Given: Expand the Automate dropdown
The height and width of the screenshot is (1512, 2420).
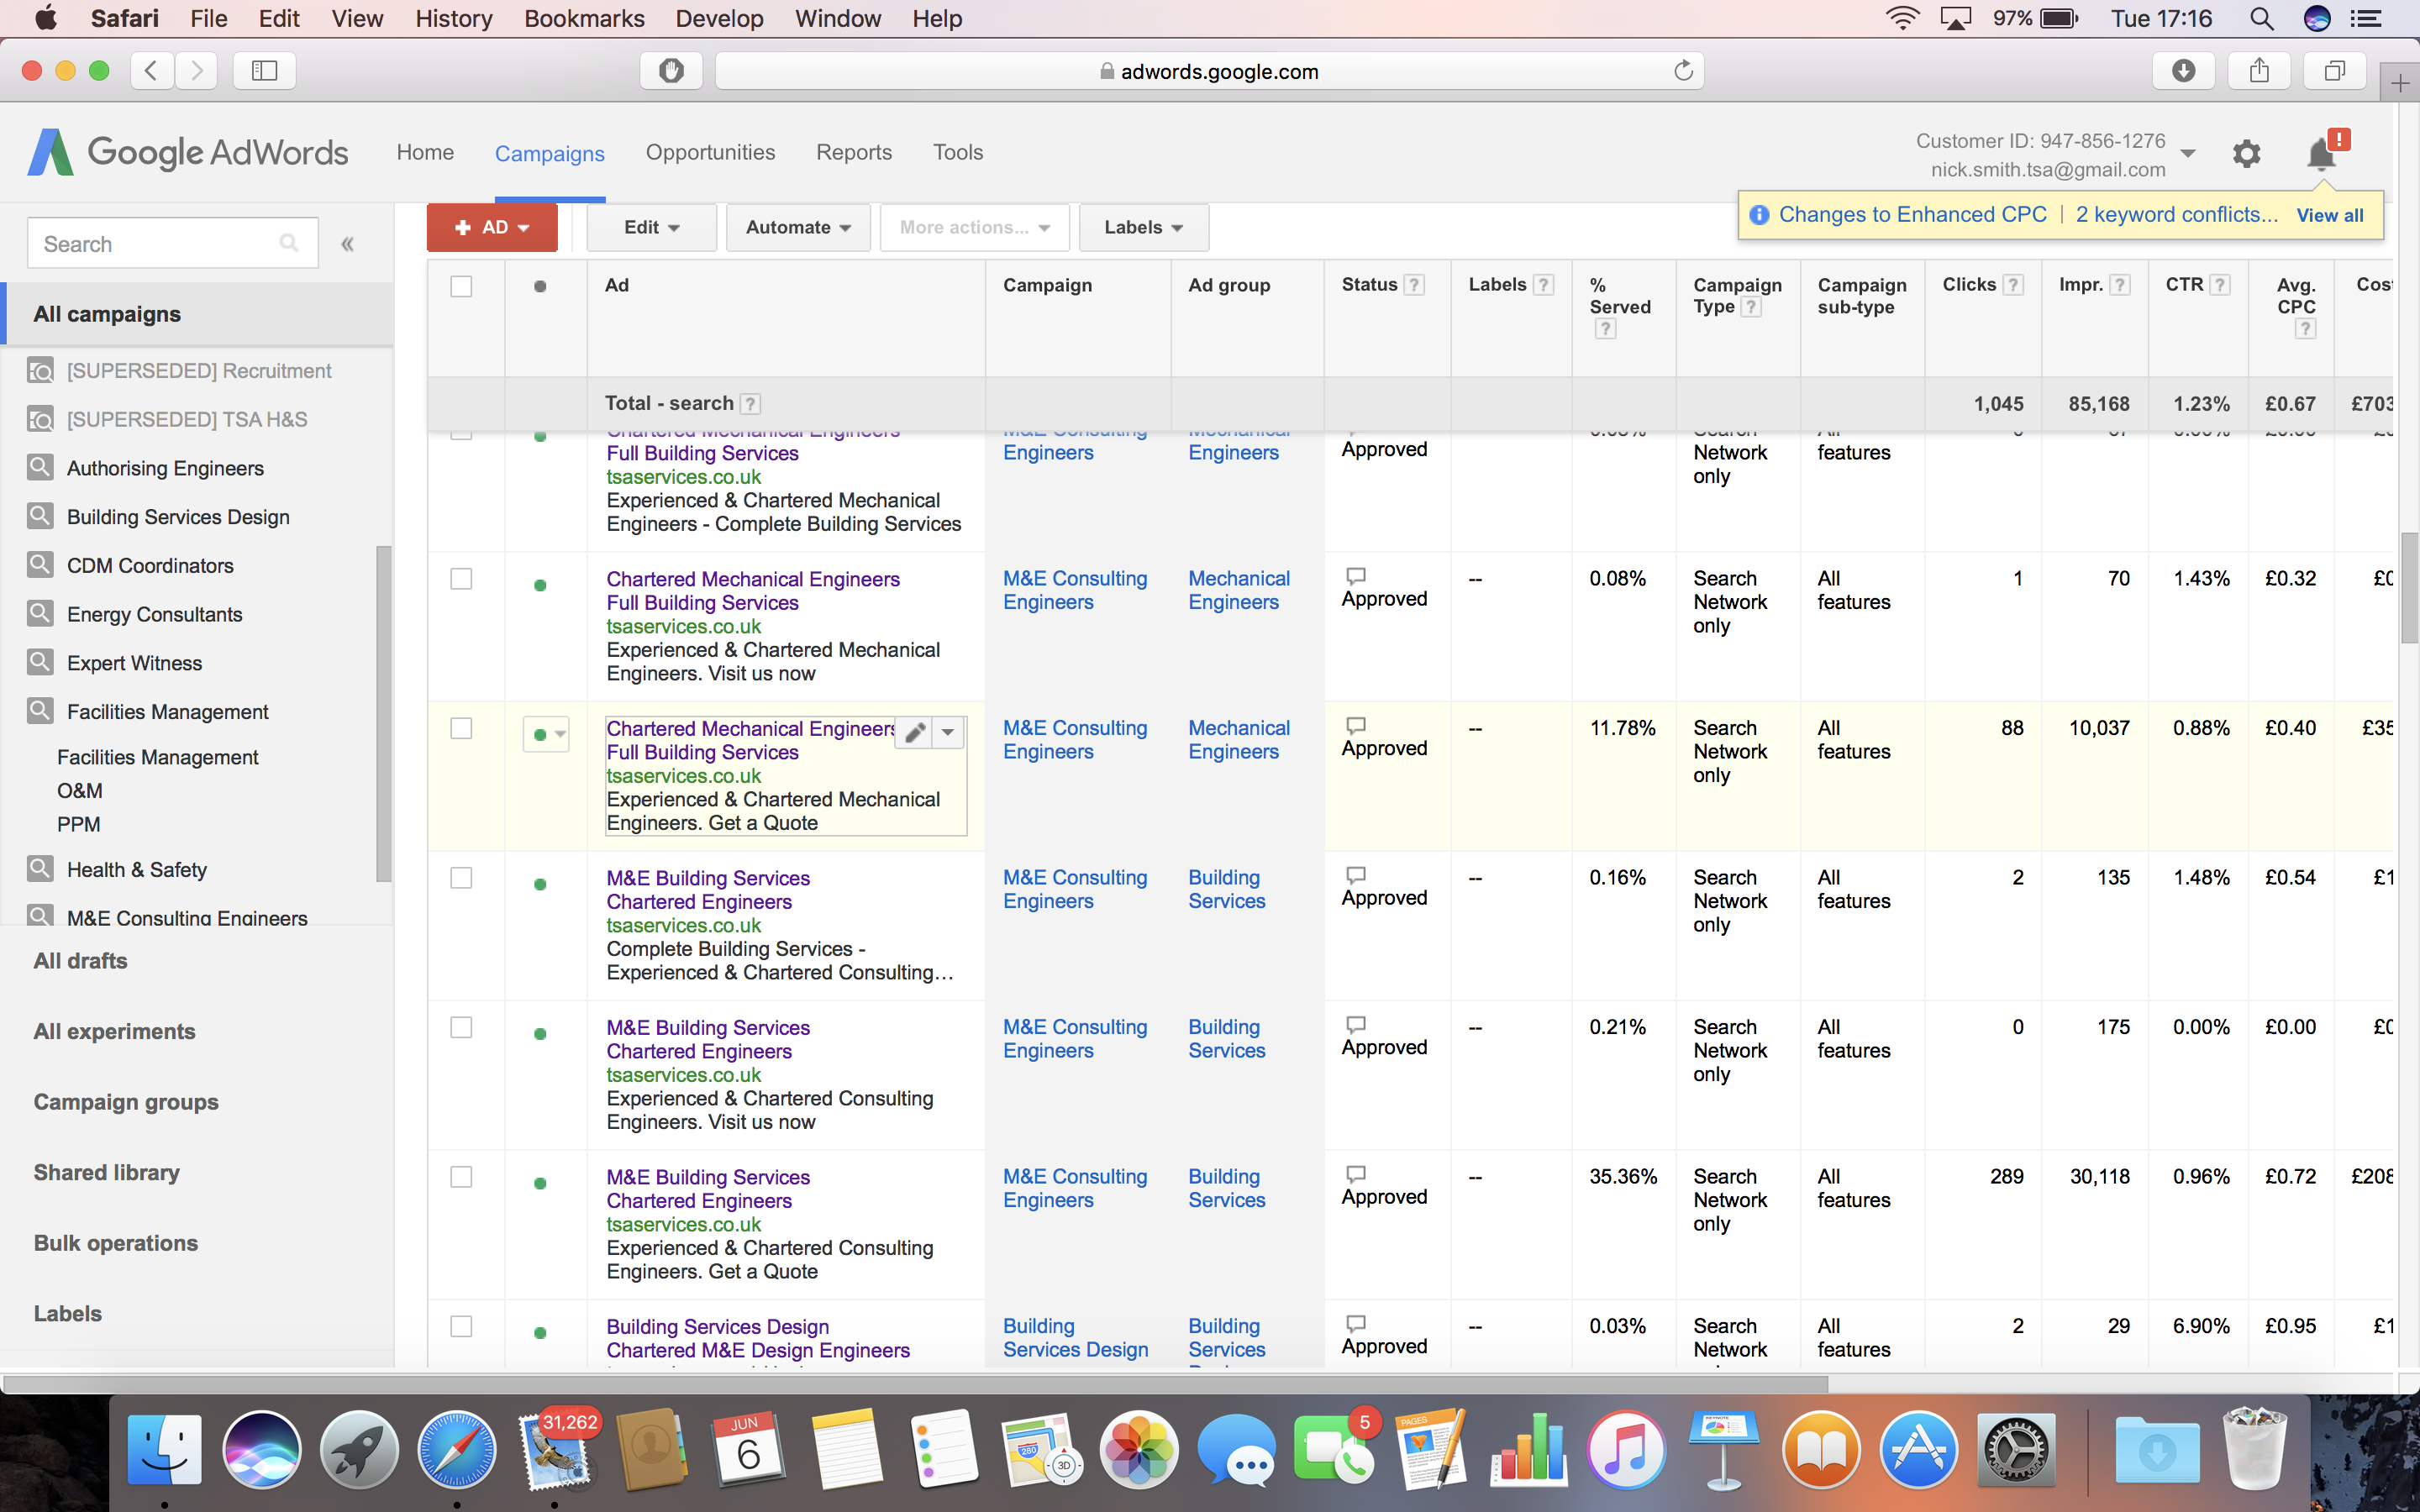Looking at the screenshot, I should (x=797, y=228).
